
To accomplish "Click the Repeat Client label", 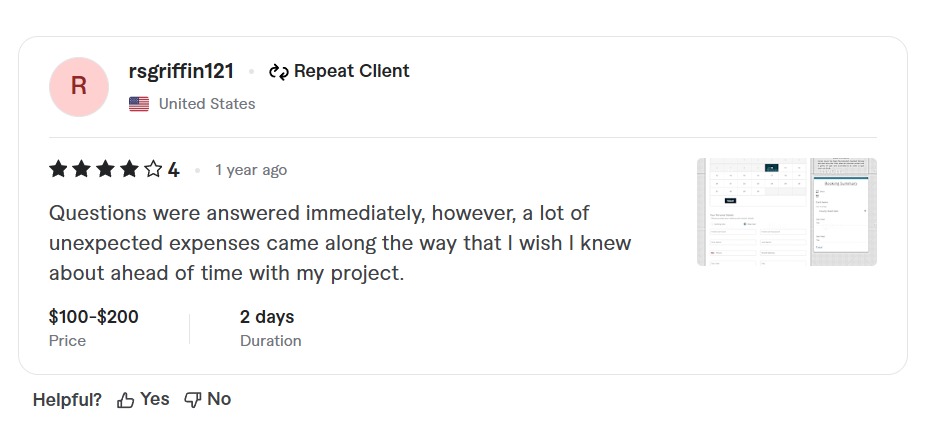I will (x=351, y=71).
